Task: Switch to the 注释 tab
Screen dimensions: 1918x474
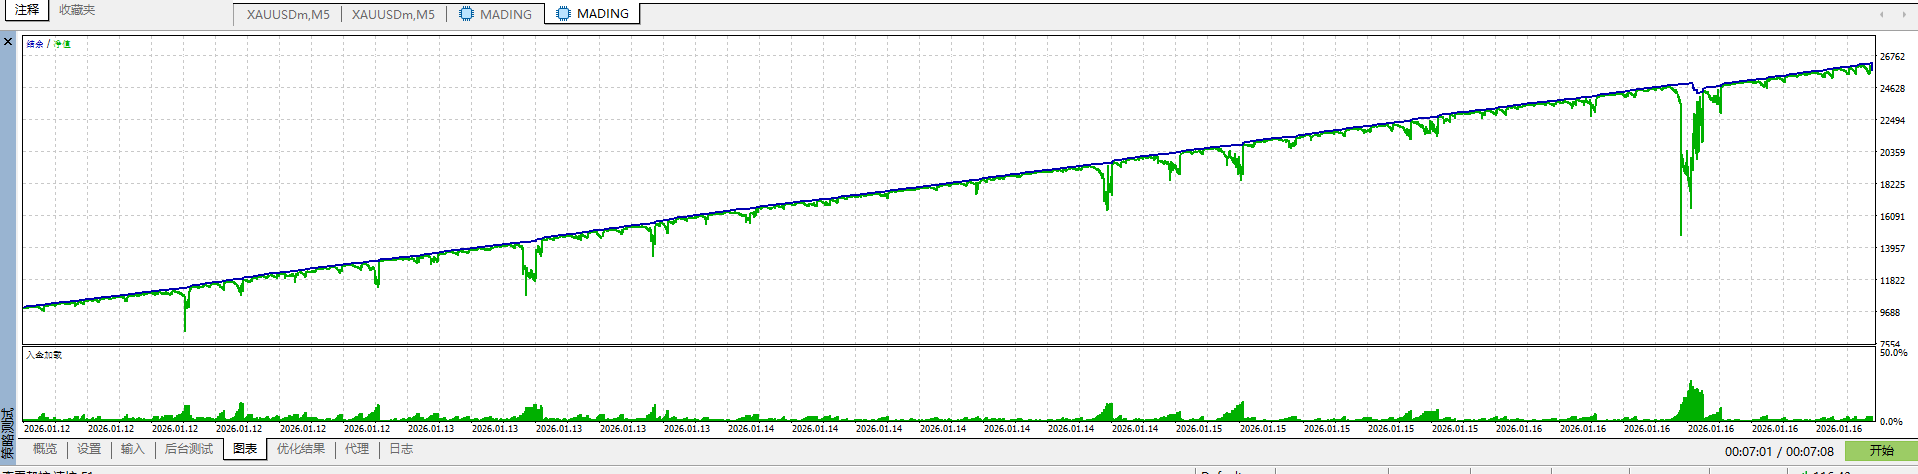Action: (x=27, y=10)
